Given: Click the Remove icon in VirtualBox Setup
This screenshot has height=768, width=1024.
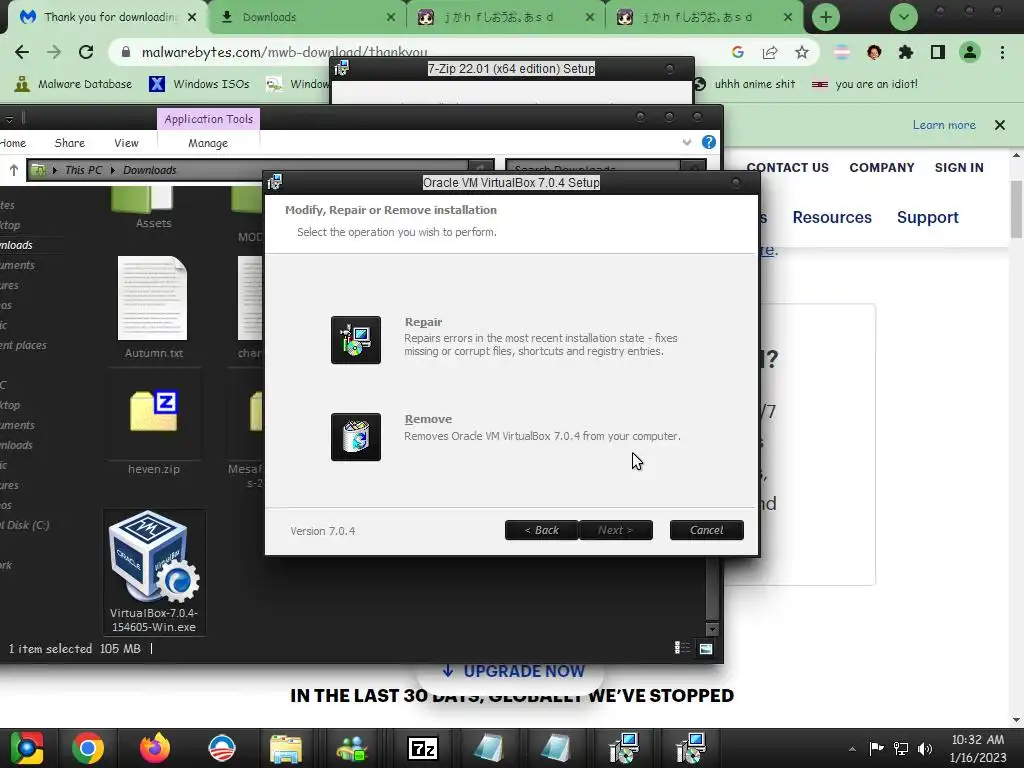Looking at the screenshot, I should pyautogui.click(x=355, y=437).
